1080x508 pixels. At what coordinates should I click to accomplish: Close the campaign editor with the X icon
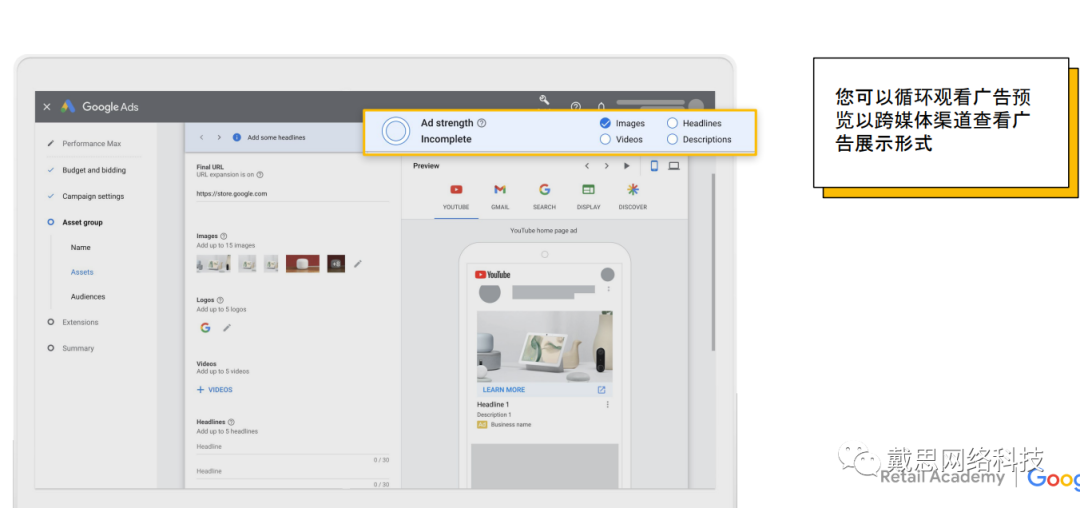(47, 107)
